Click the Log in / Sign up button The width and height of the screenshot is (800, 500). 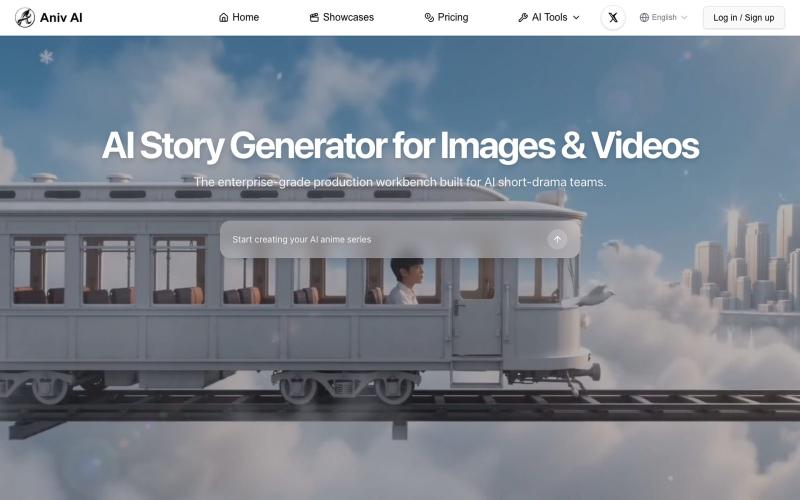743,17
